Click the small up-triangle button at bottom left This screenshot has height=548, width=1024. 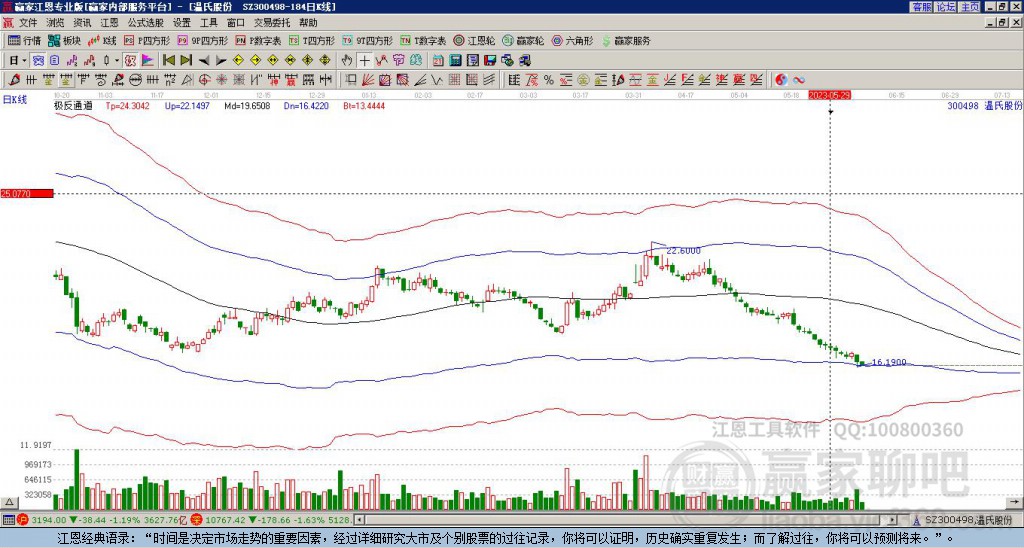9,502
